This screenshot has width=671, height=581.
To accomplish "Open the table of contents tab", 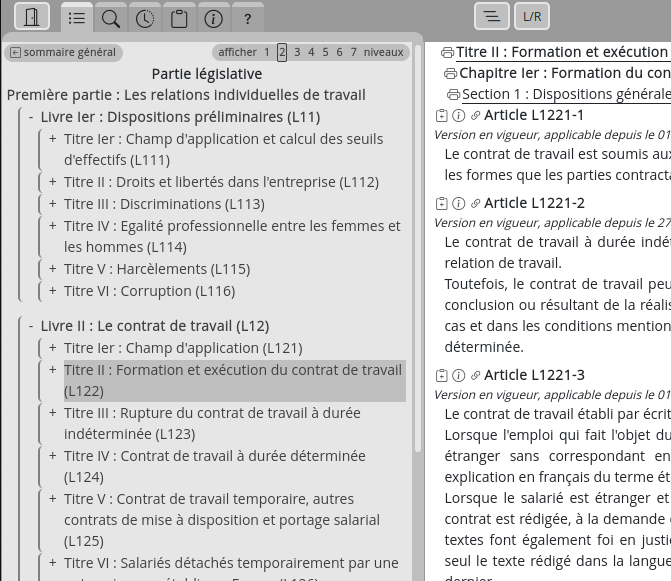I will pyautogui.click(x=76, y=19).
